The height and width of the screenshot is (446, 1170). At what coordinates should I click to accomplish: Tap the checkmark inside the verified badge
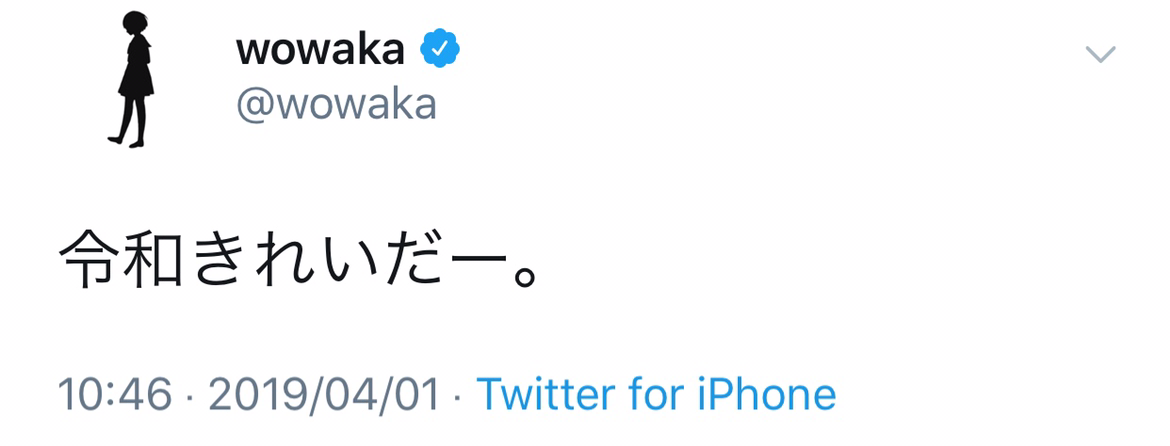[x=439, y=49]
